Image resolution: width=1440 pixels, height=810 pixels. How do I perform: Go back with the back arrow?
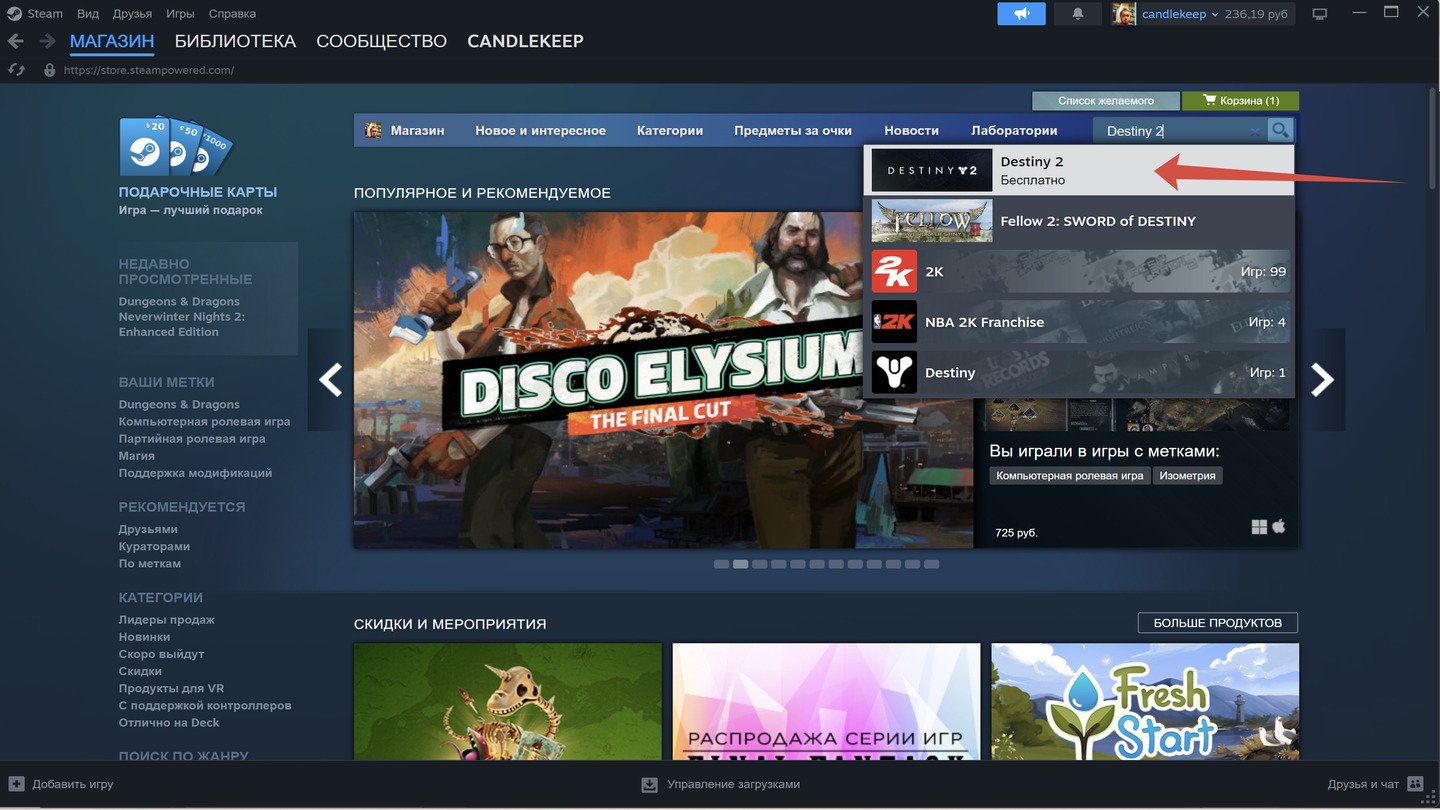pos(16,41)
